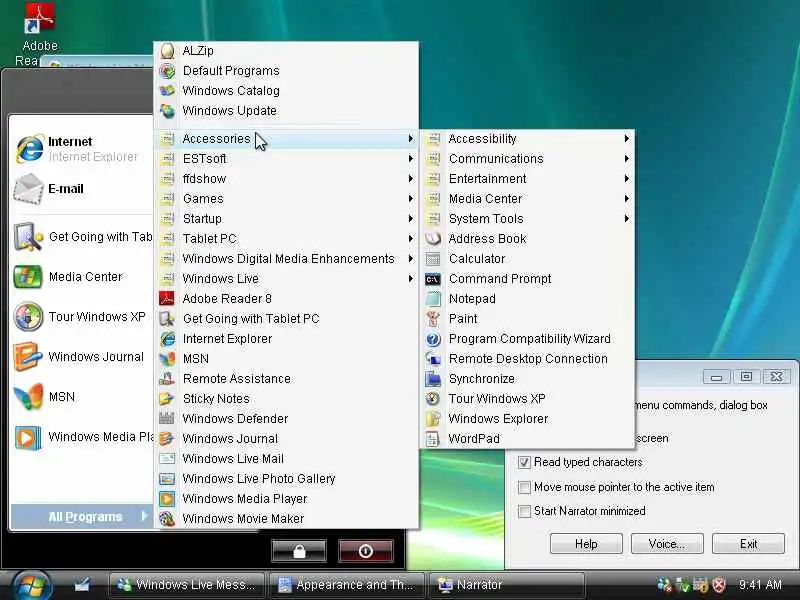
Task: Open Address Book in Accessories
Action: coord(527,238)
